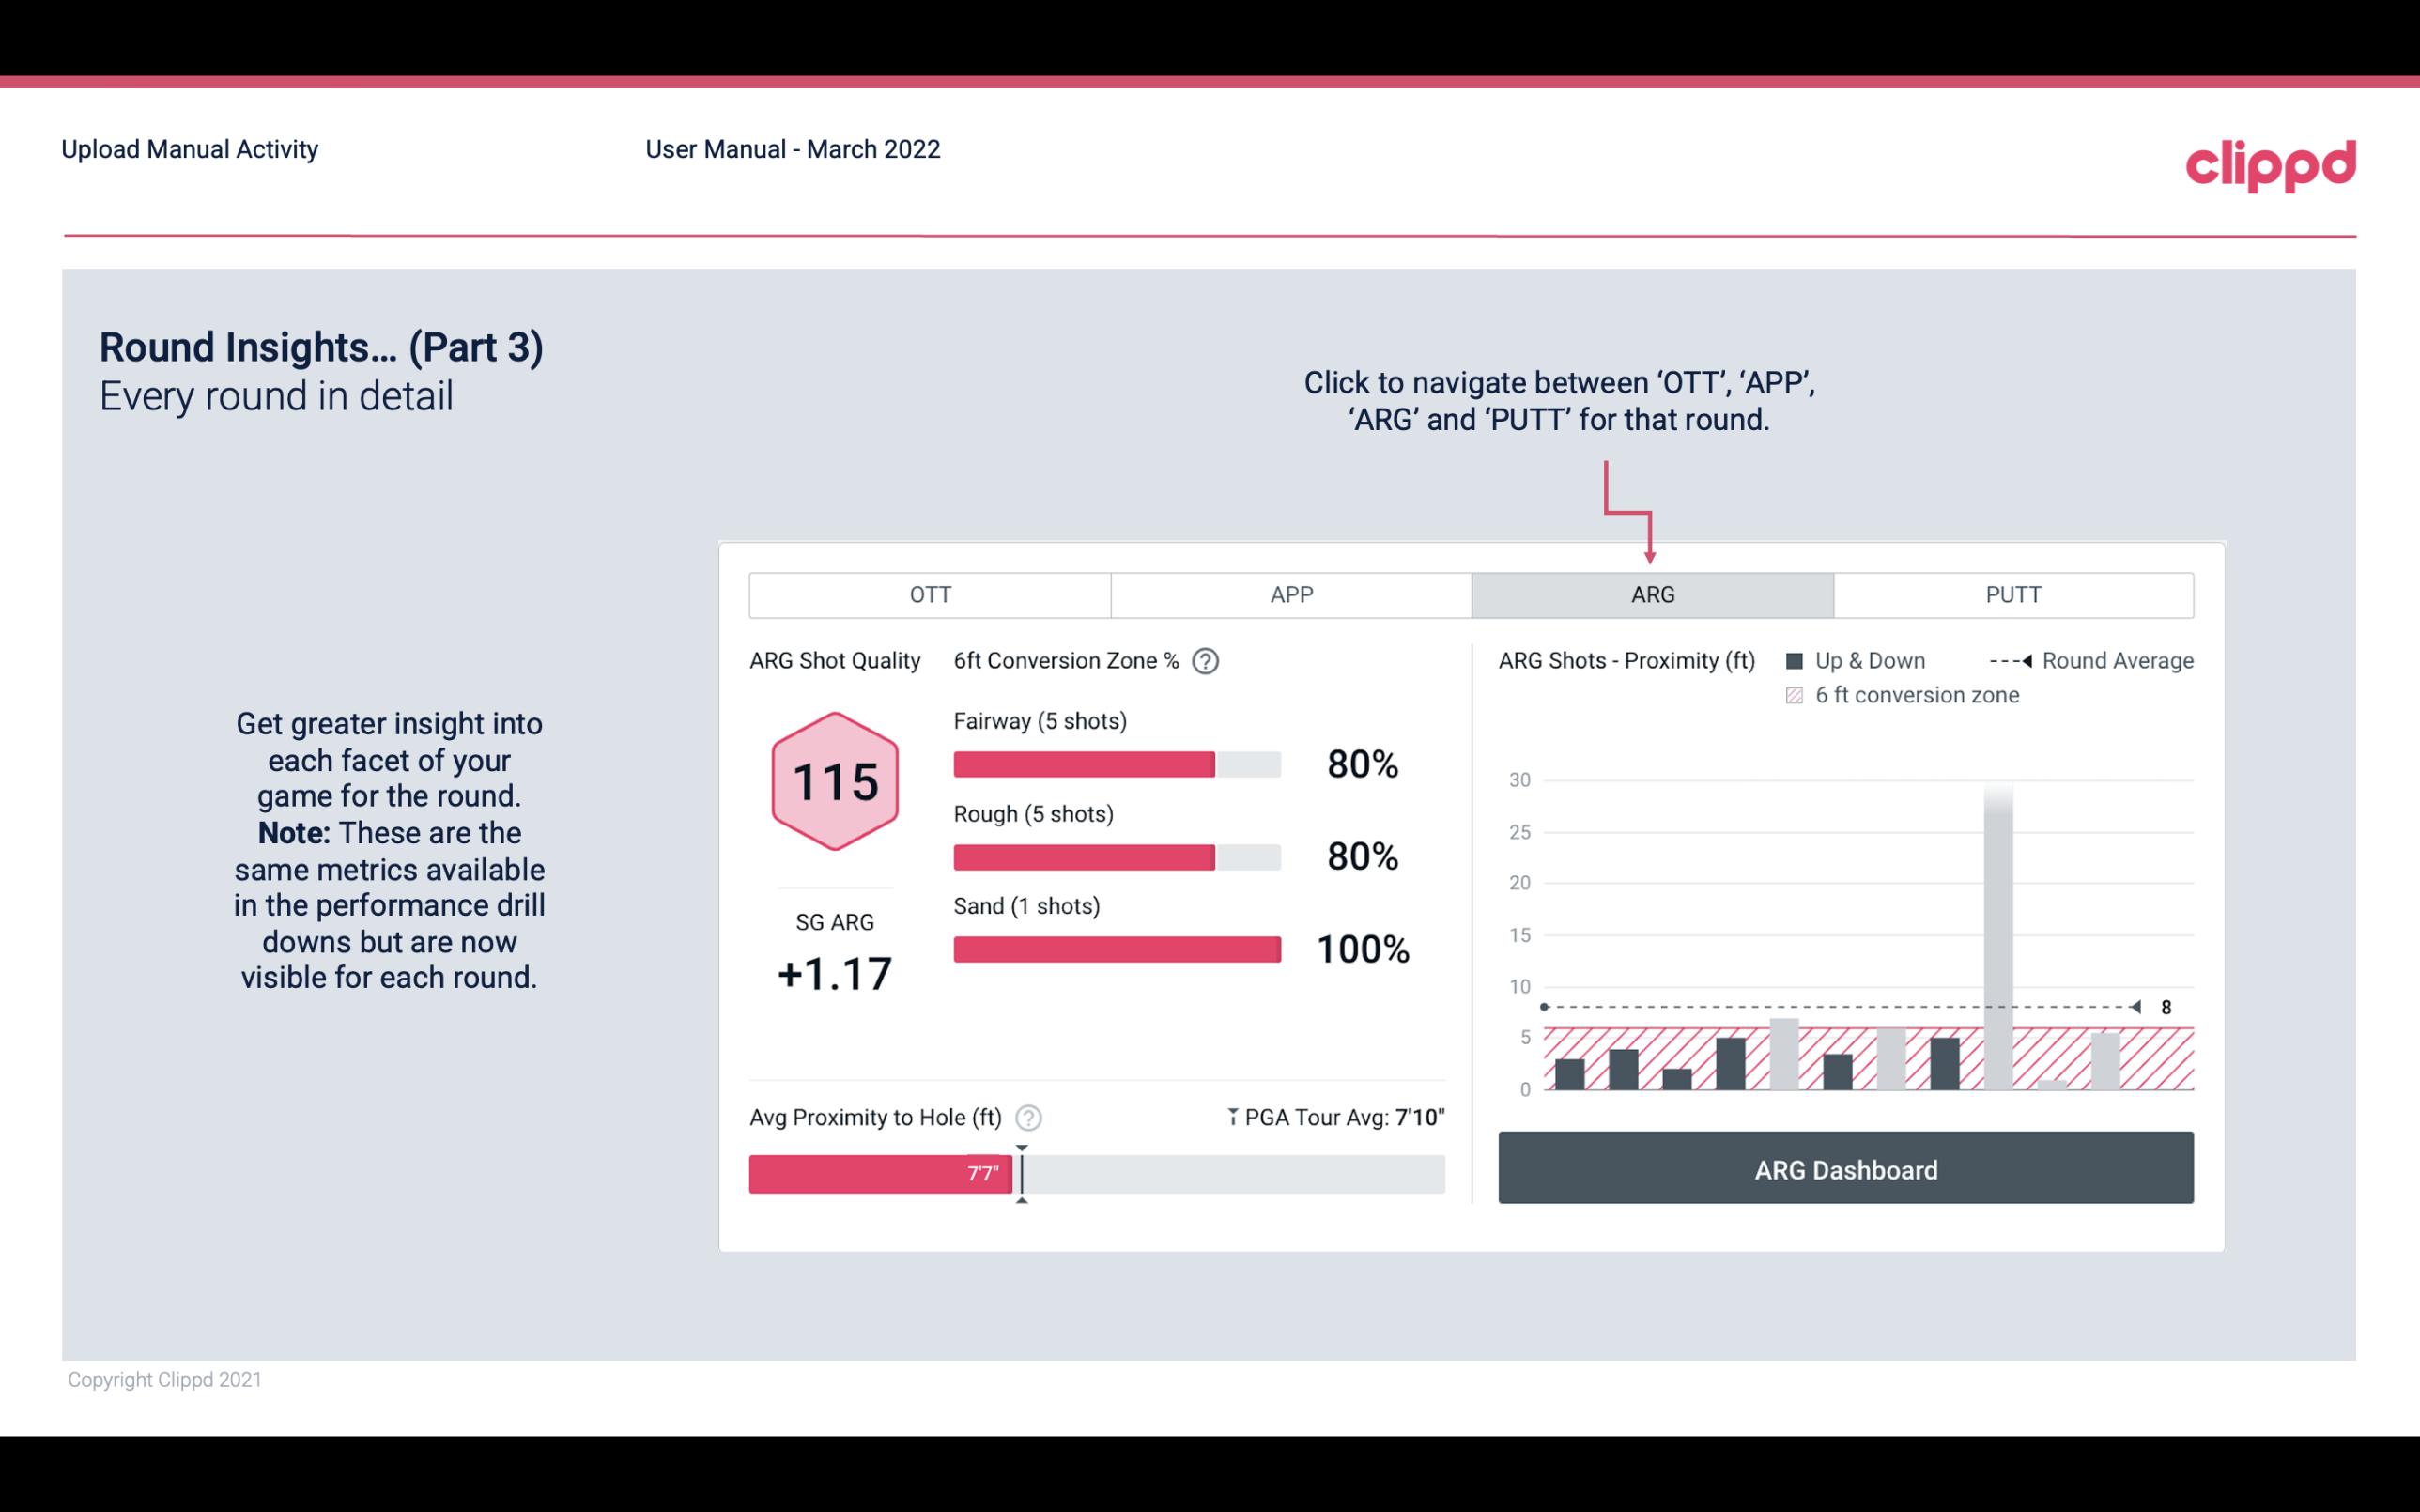Viewport: 2420px width, 1512px height.
Task: Expand the Sand shots bar detail
Action: coord(1115,948)
